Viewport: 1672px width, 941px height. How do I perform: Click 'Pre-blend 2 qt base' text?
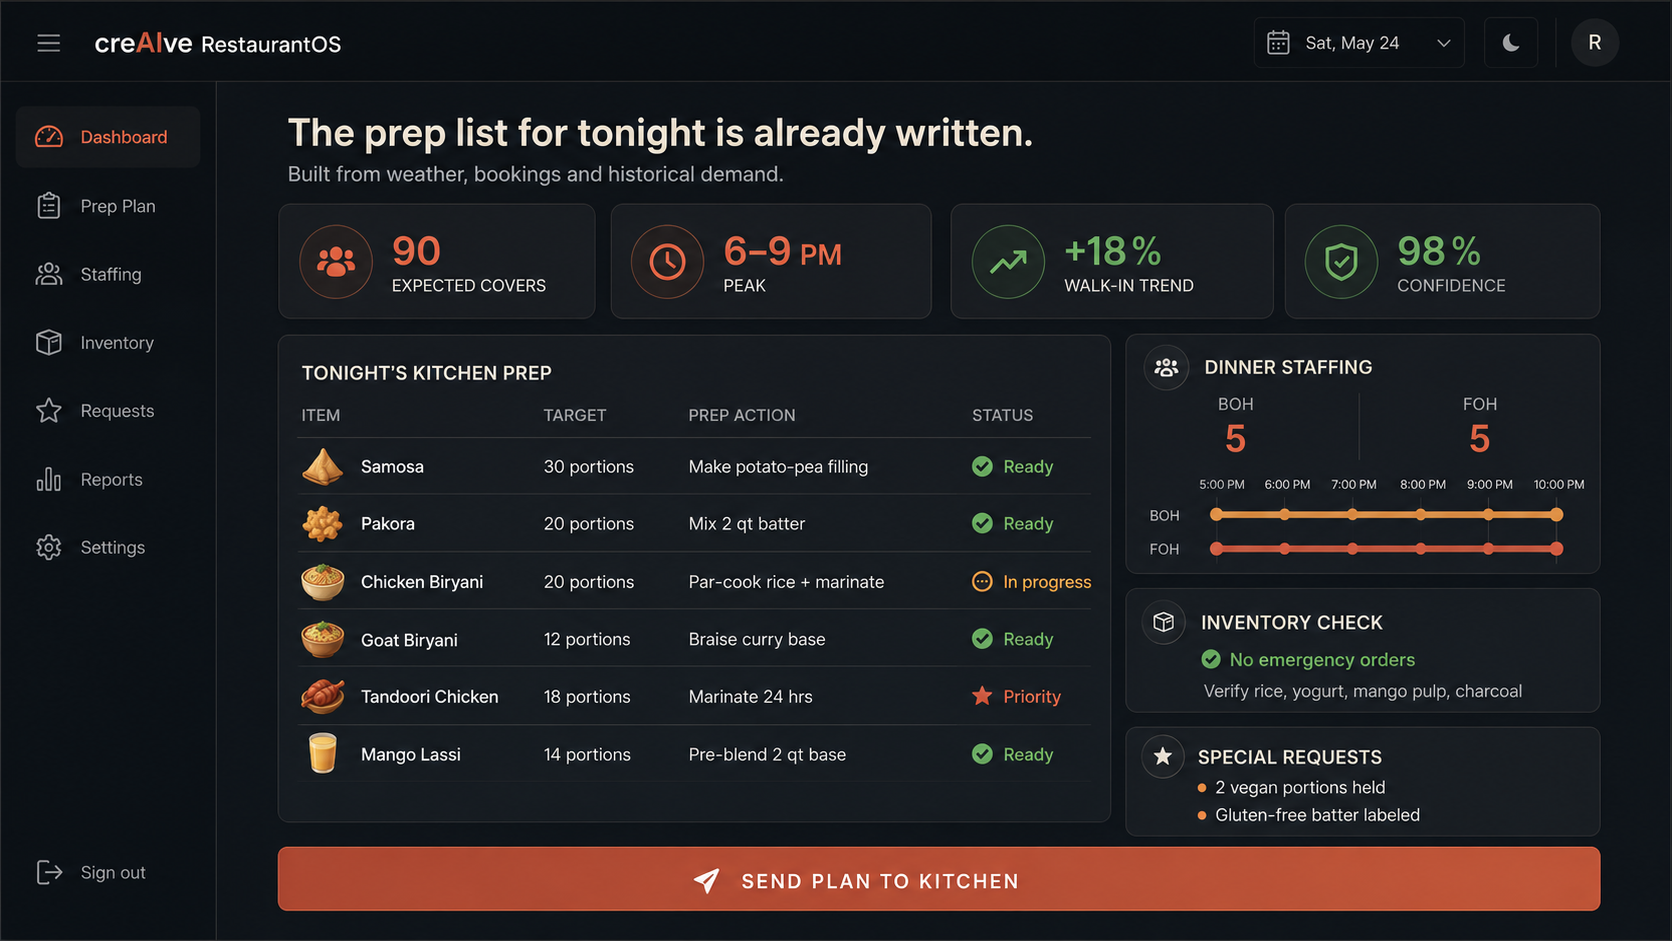point(767,754)
